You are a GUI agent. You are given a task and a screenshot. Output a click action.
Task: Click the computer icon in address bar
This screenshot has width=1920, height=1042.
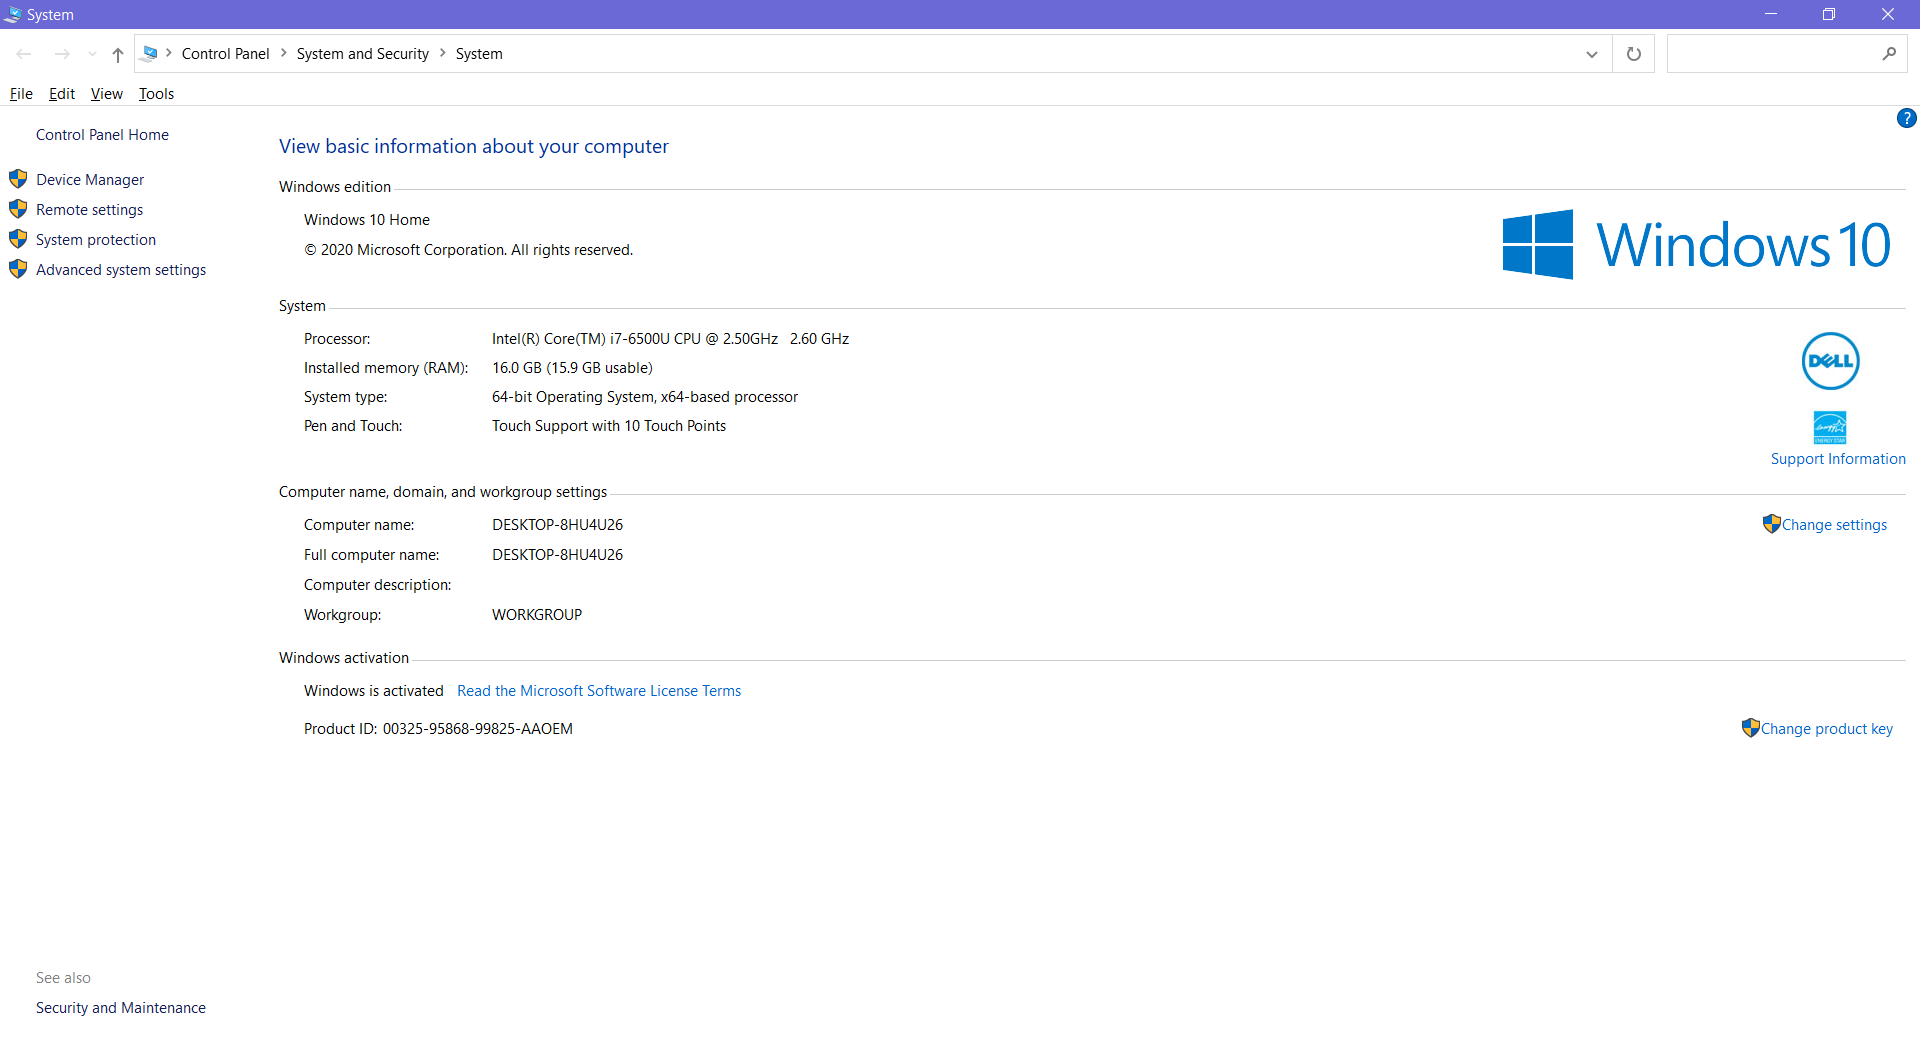(150, 53)
